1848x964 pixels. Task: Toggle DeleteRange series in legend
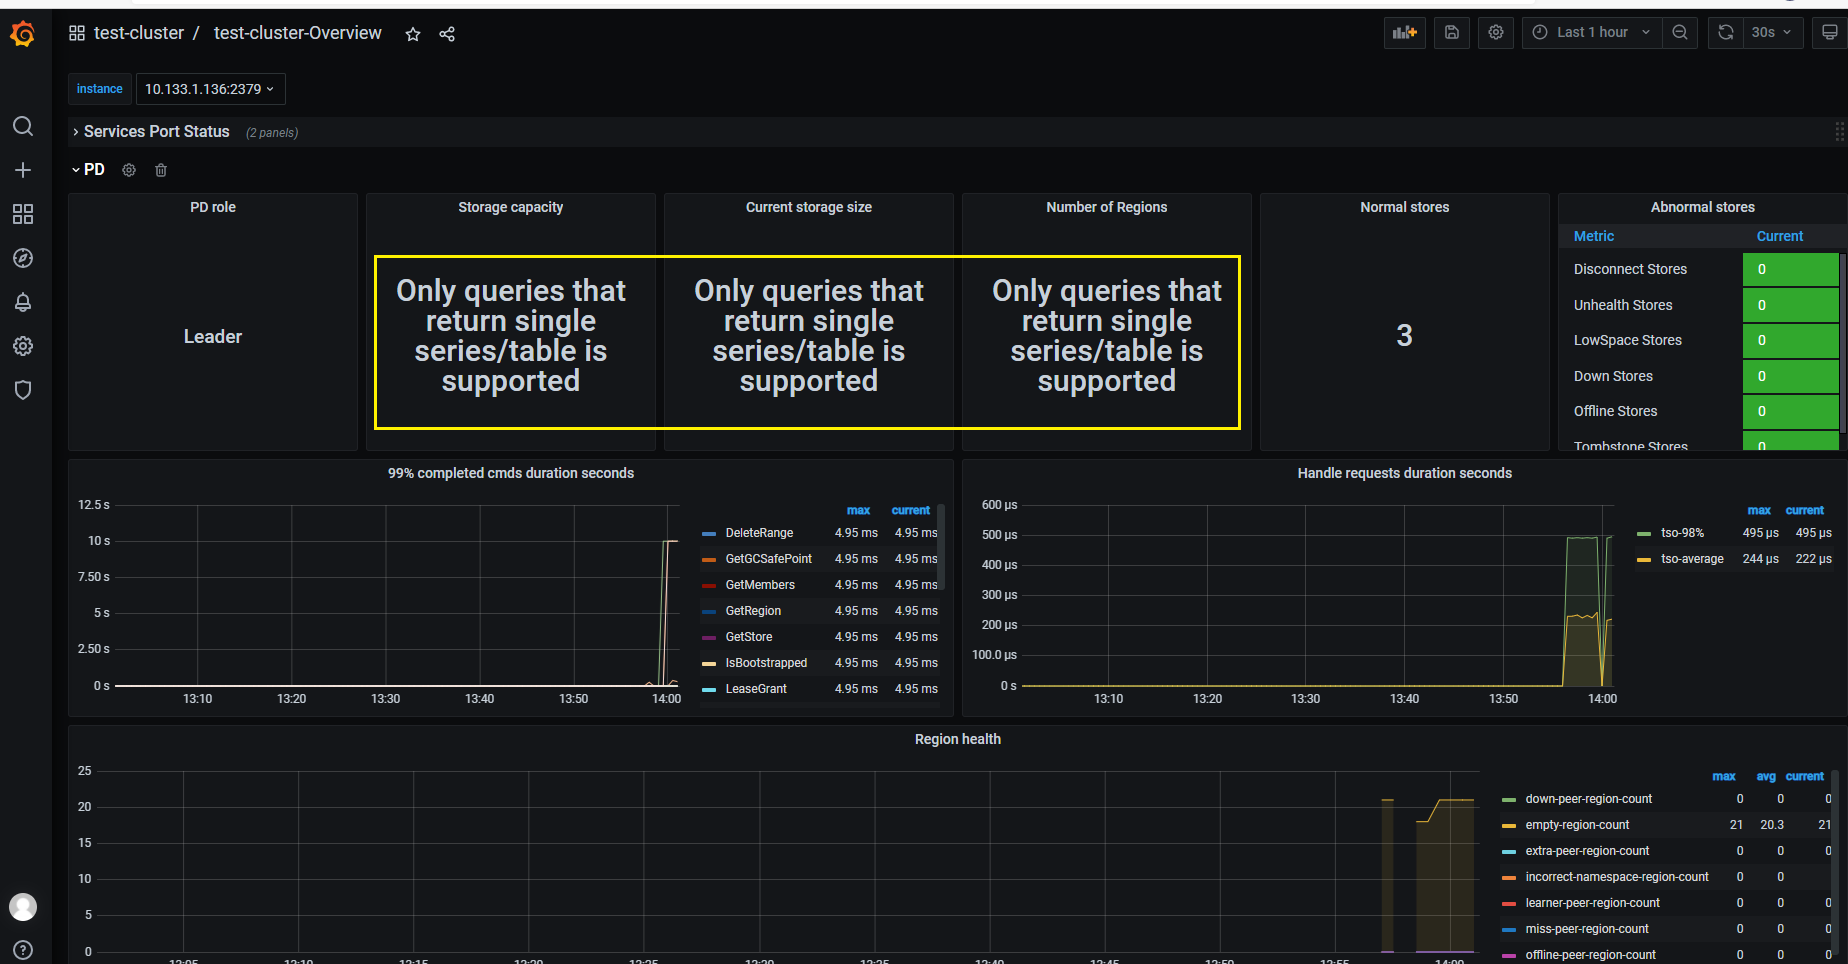pyautogui.click(x=759, y=533)
